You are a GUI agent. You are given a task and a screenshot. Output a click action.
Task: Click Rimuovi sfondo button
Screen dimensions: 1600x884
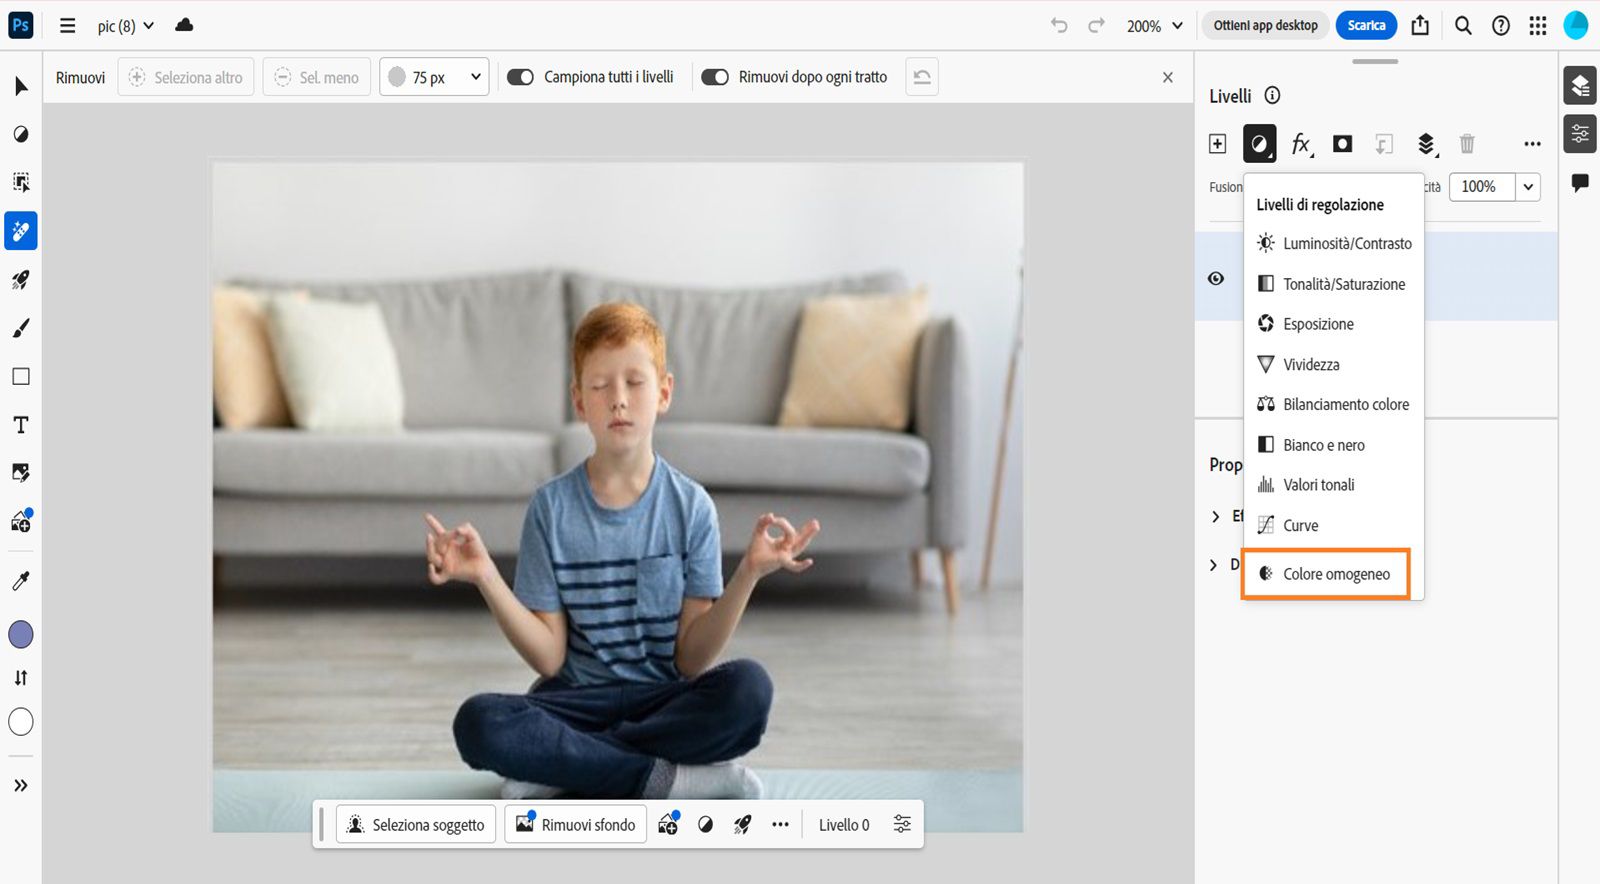point(576,825)
